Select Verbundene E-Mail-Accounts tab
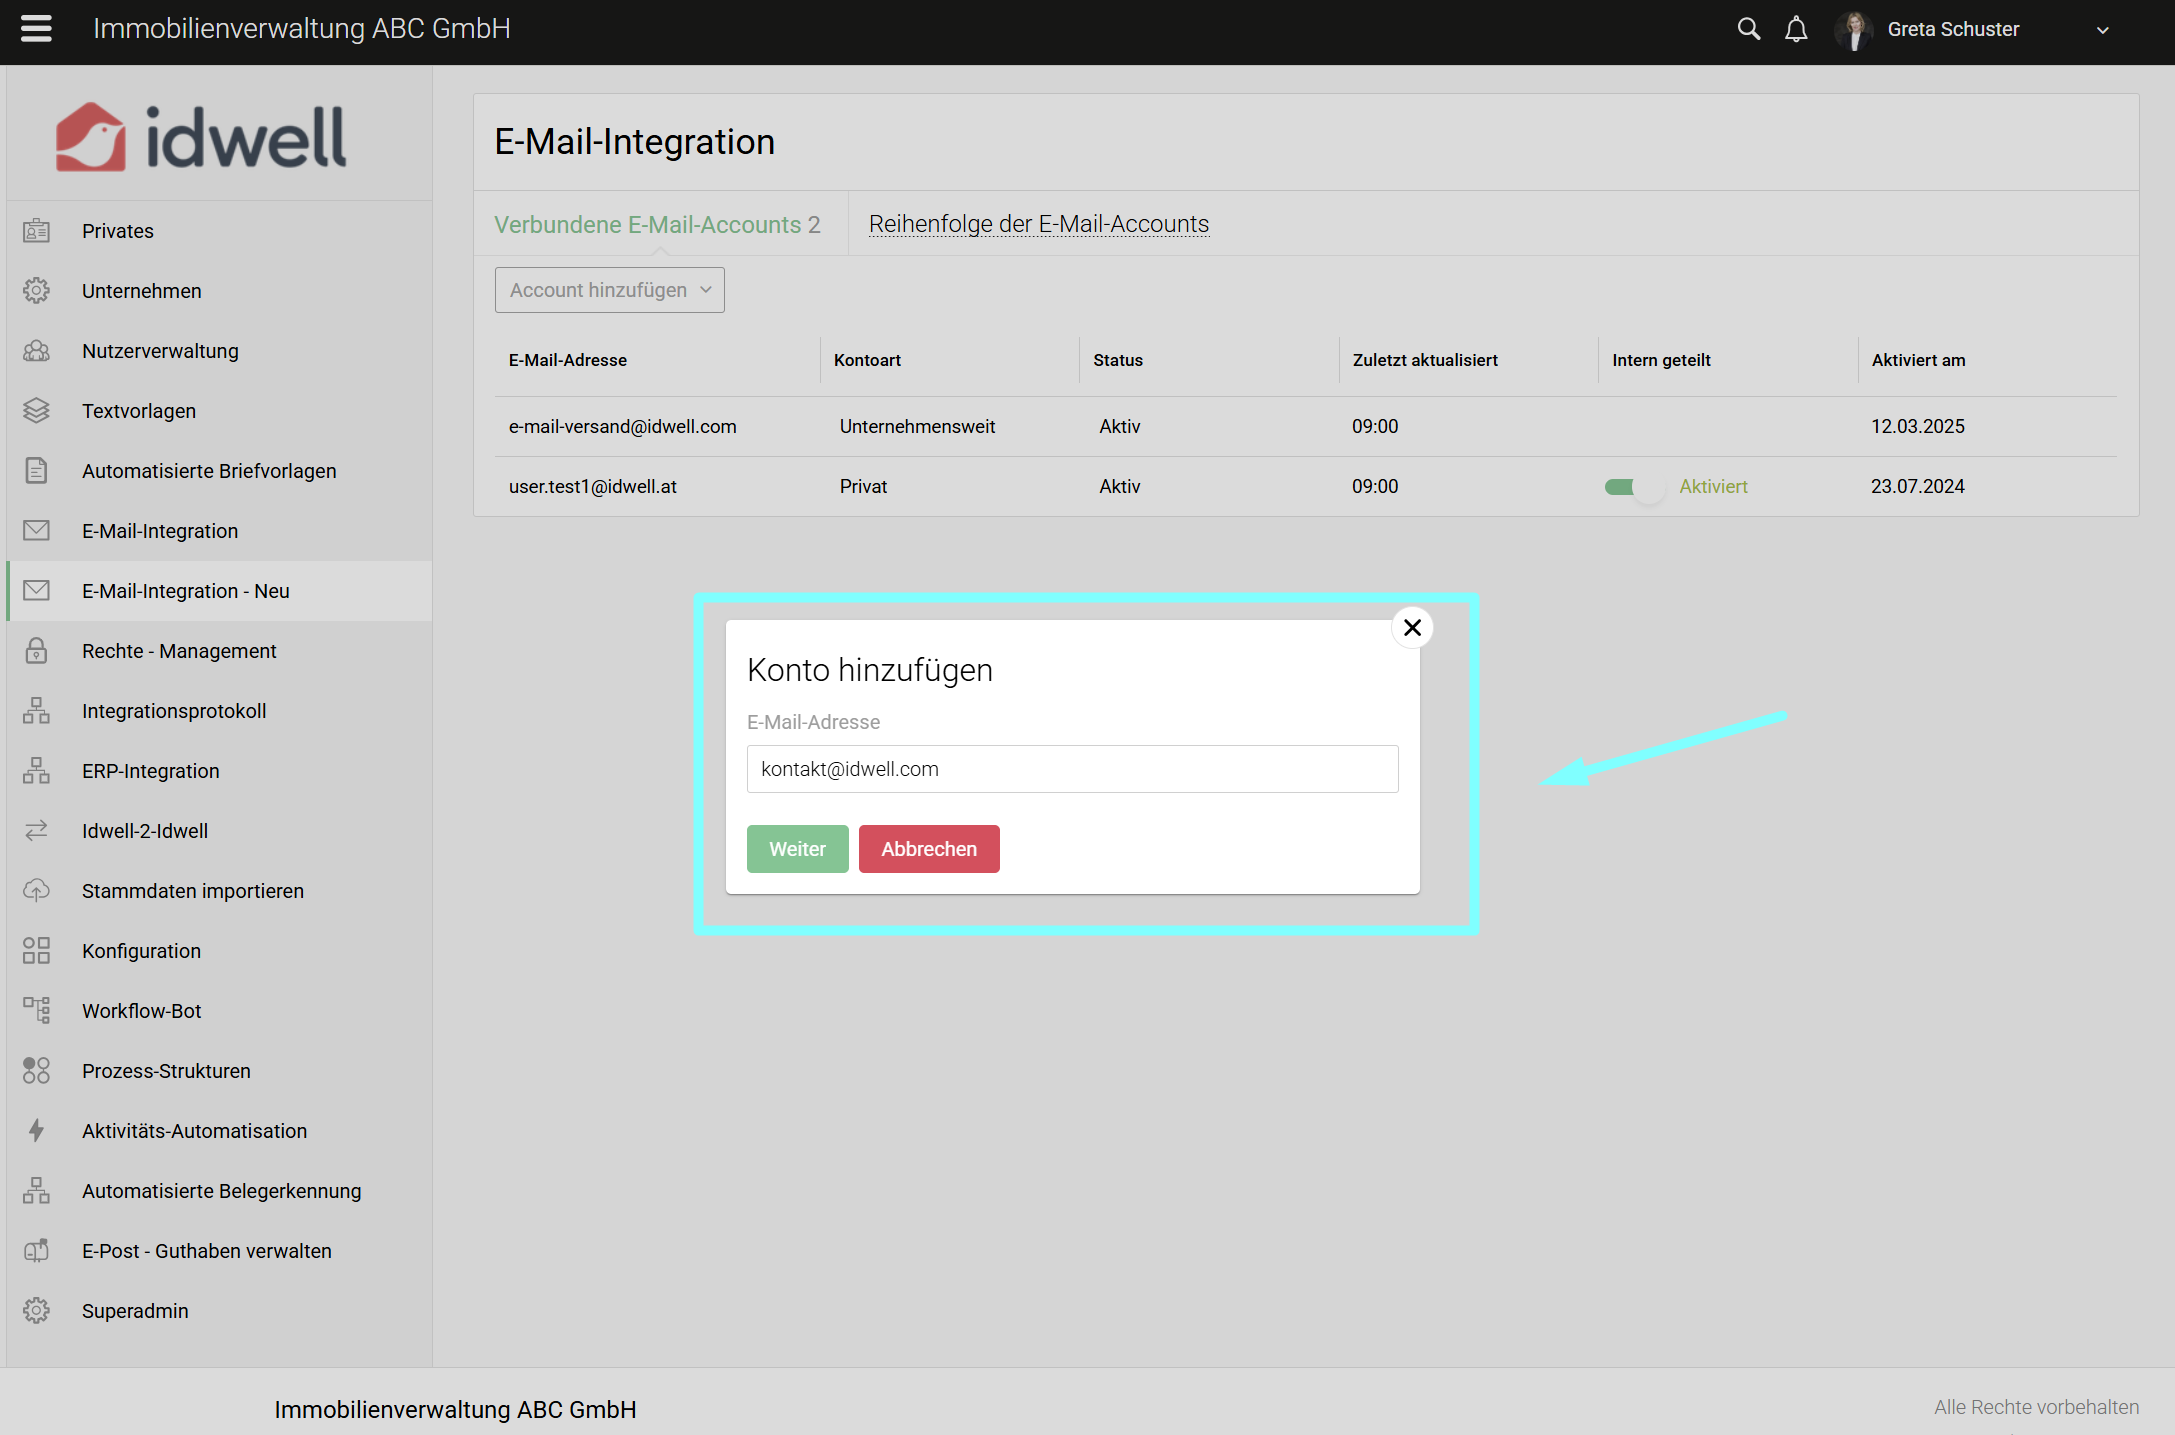2175x1435 pixels. (657, 225)
